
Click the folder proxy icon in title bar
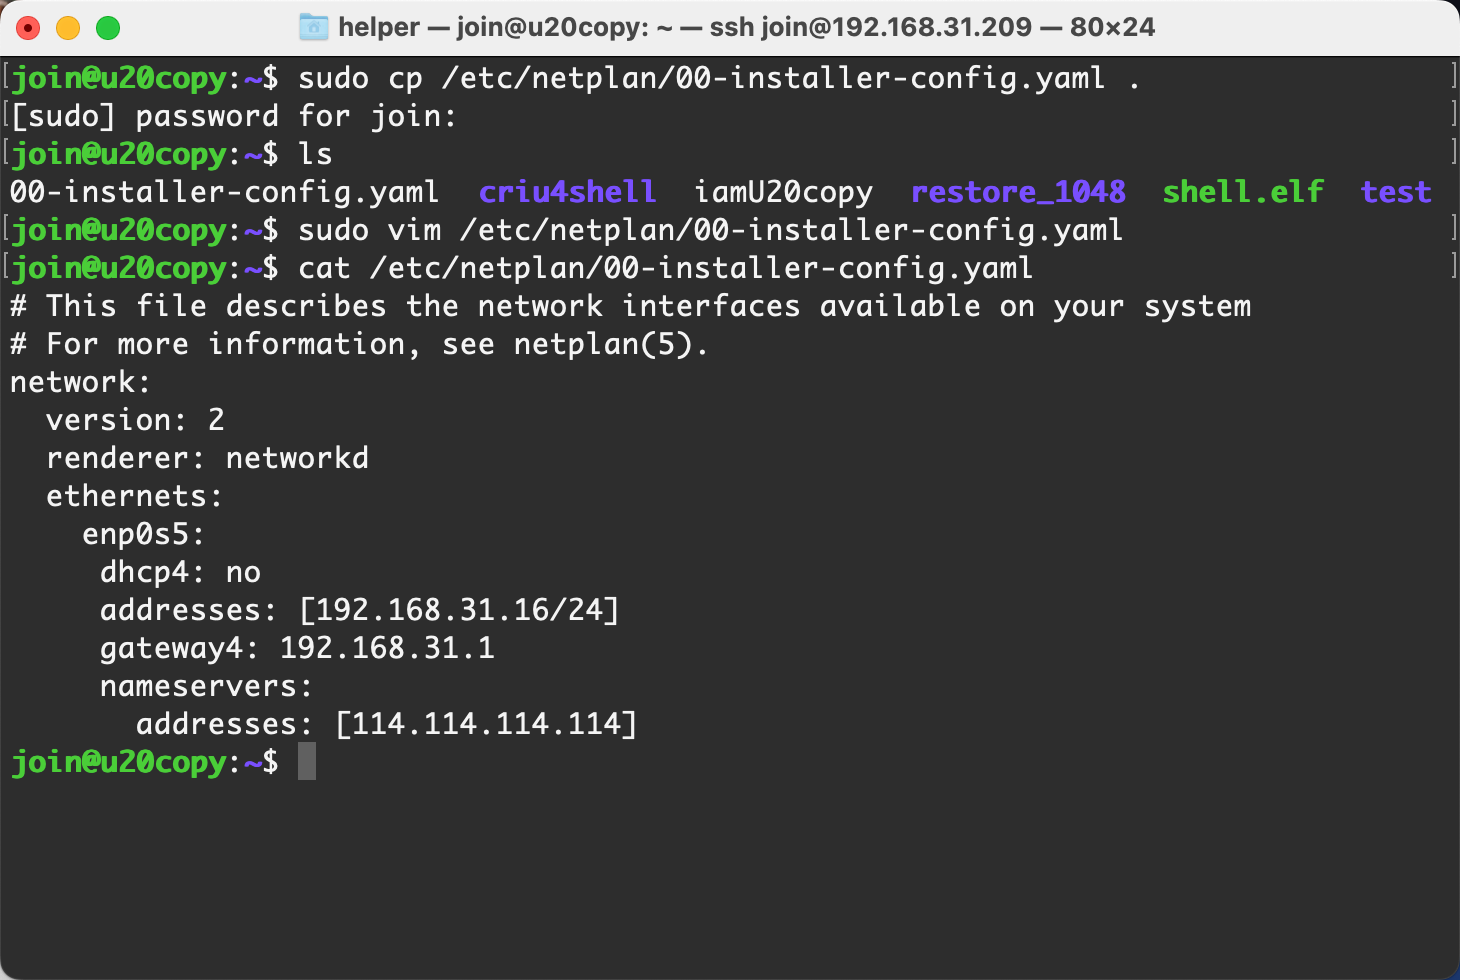313,27
